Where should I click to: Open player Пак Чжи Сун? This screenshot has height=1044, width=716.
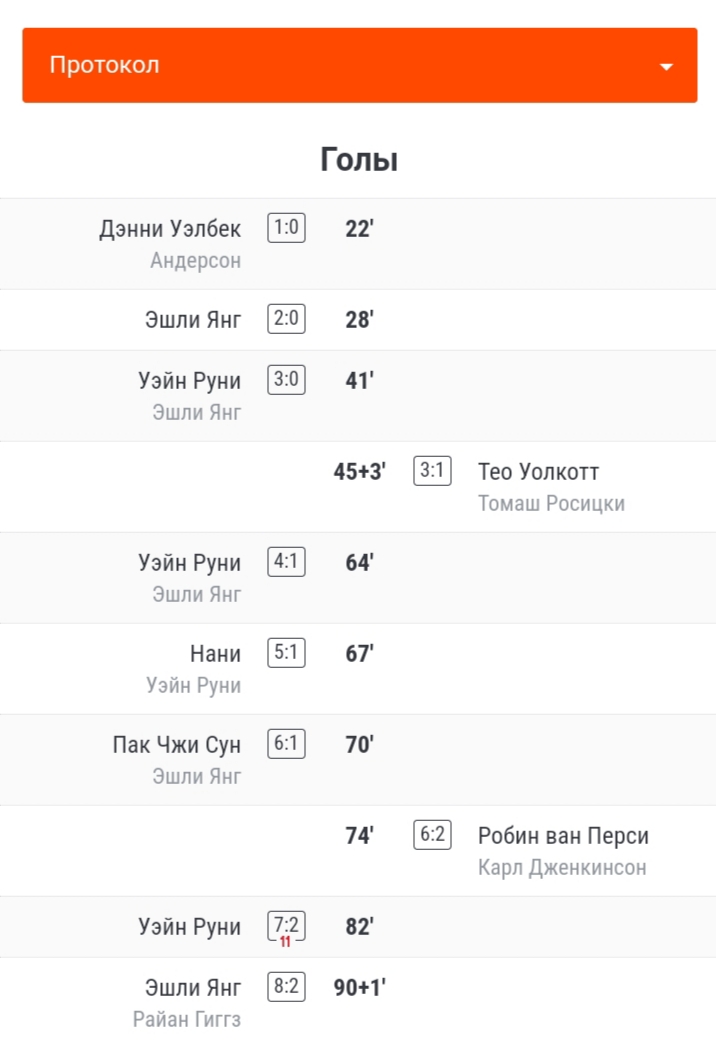pyautogui.click(x=177, y=744)
